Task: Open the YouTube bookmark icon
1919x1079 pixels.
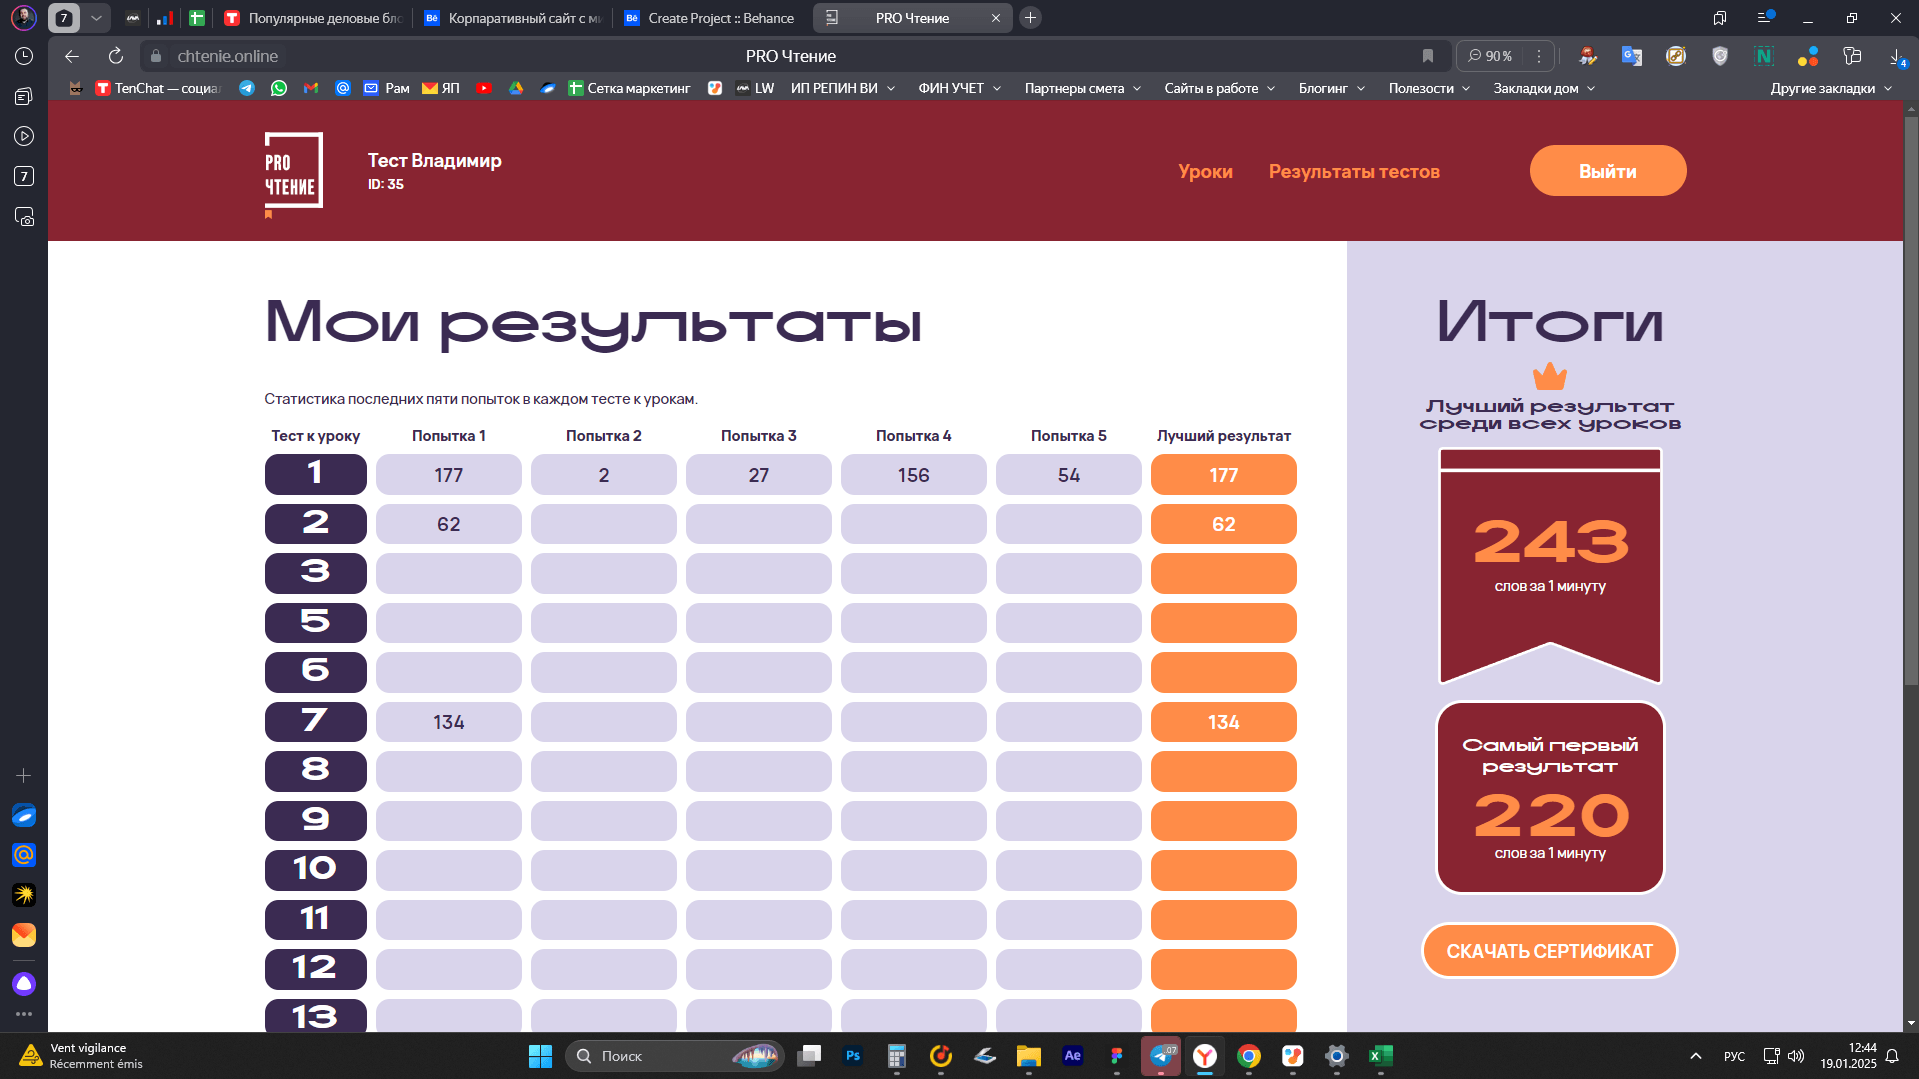Action: click(x=484, y=88)
